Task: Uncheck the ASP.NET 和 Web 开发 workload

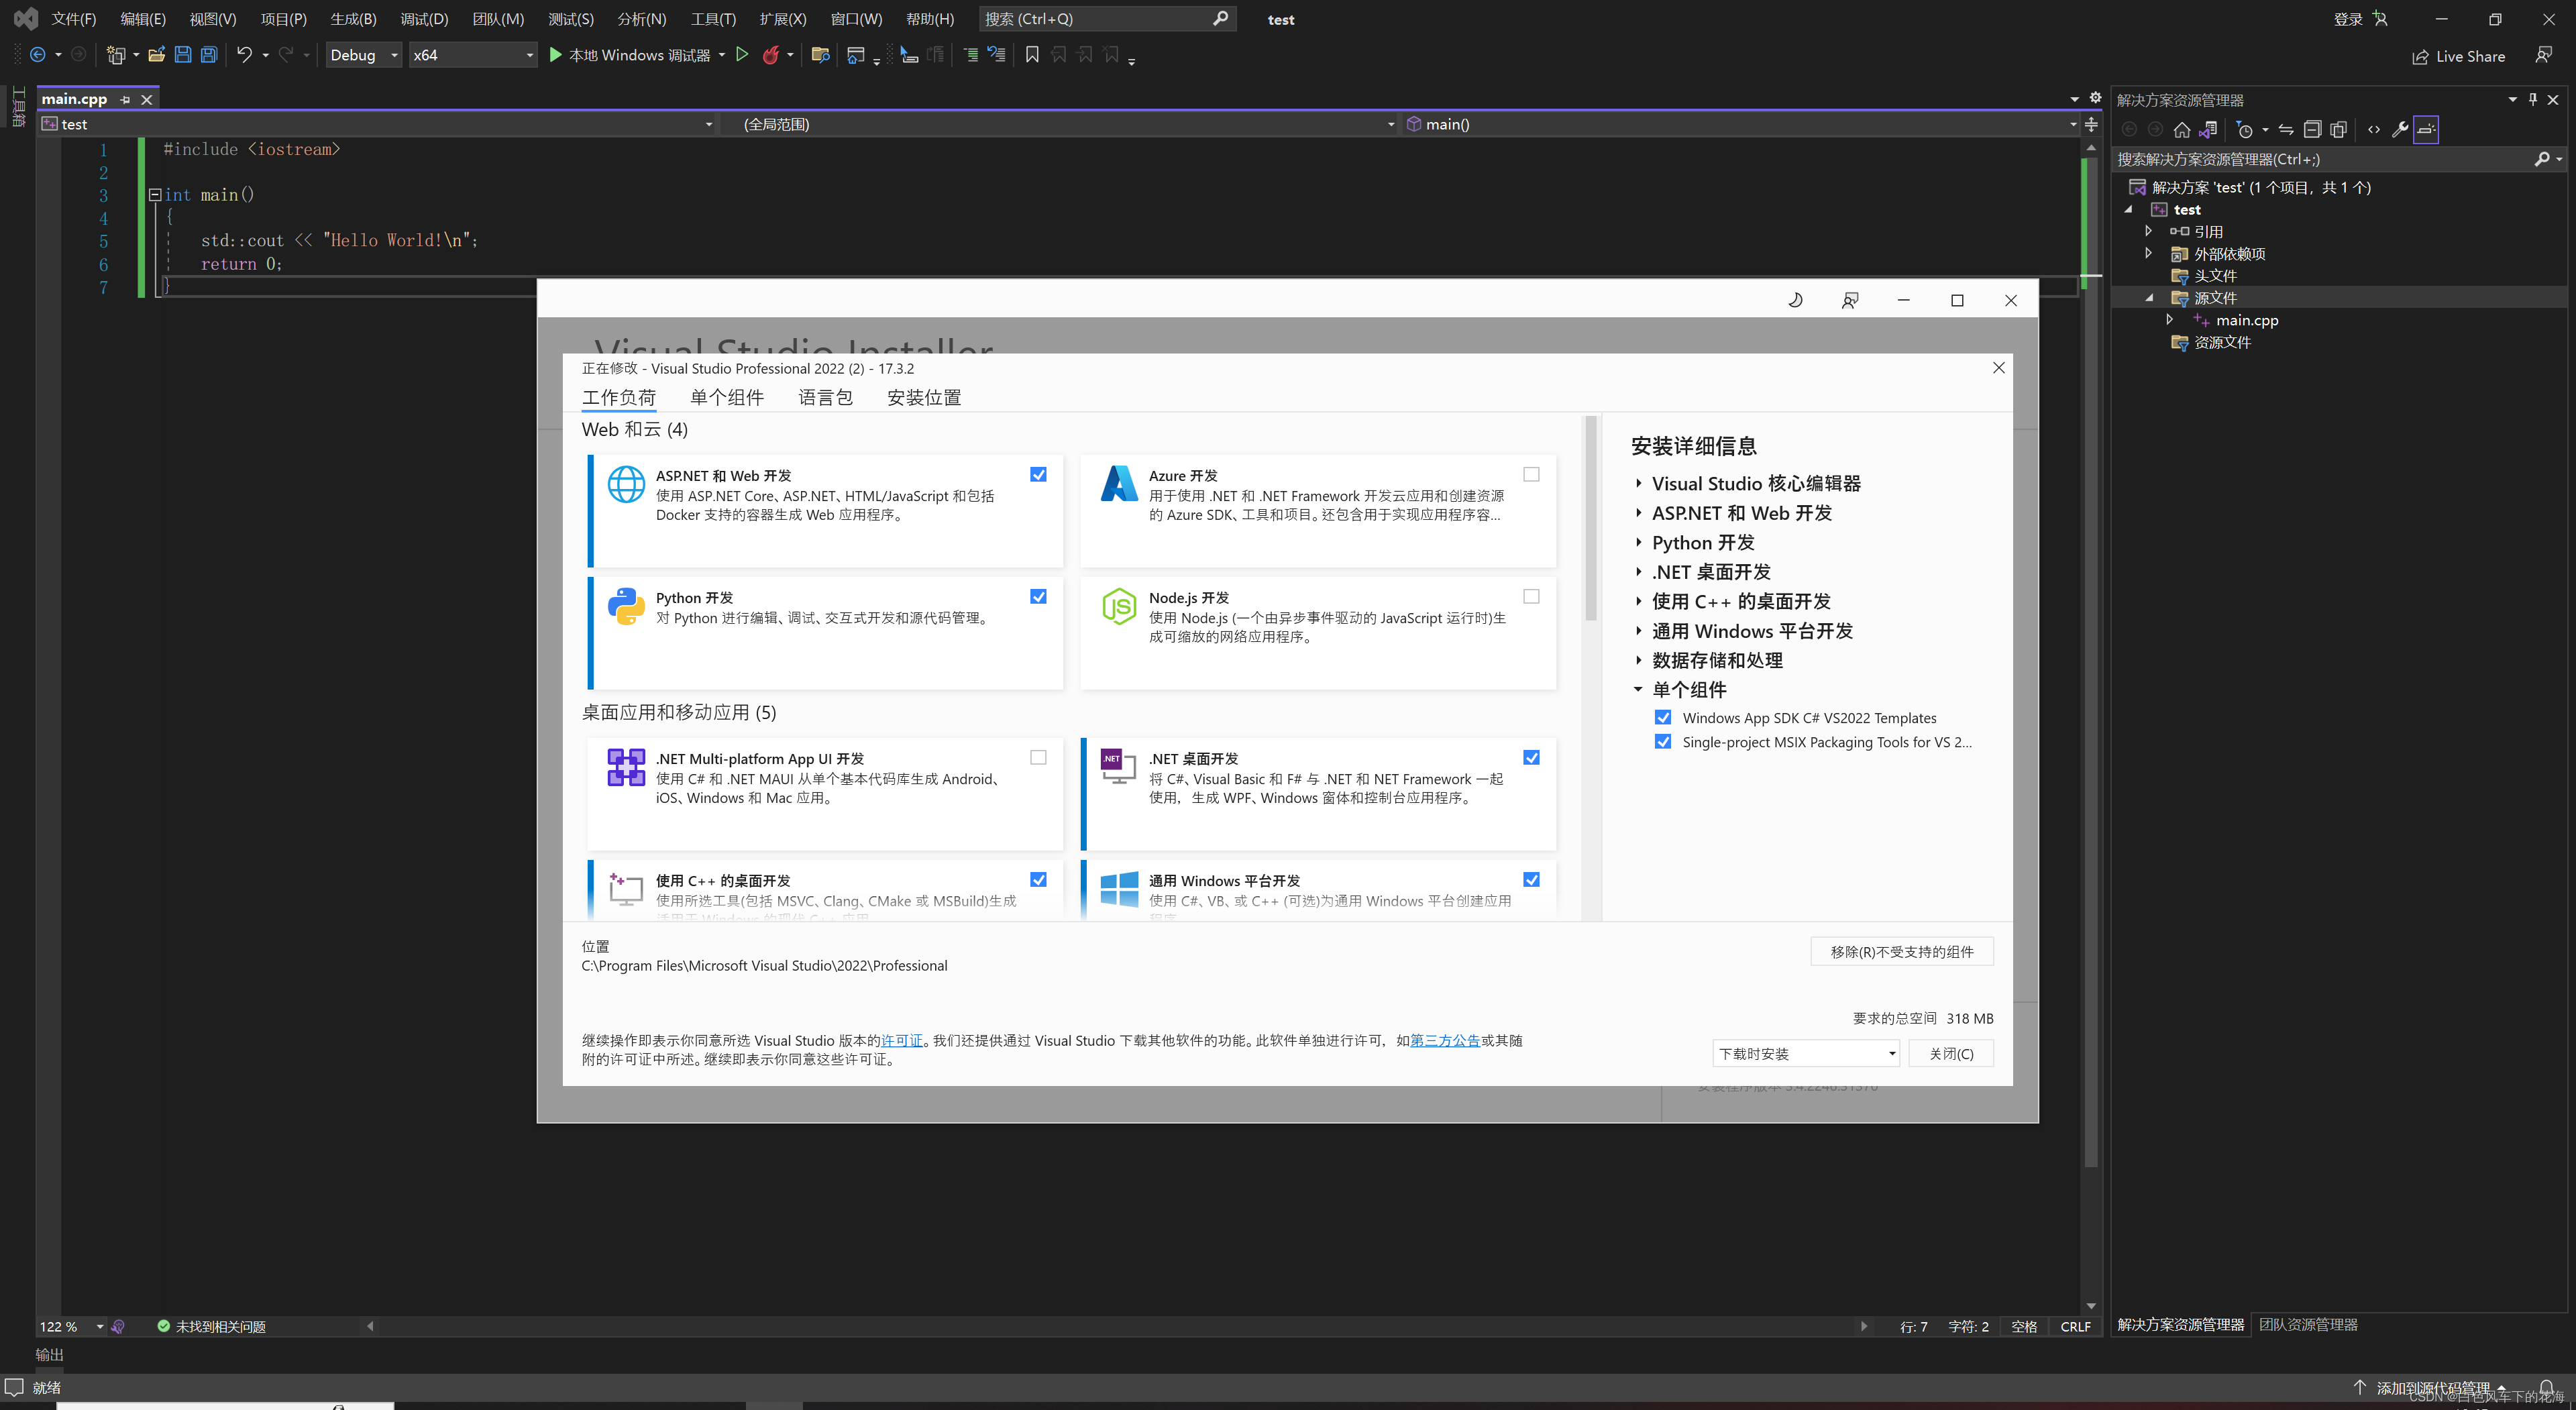Action: (x=1038, y=474)
